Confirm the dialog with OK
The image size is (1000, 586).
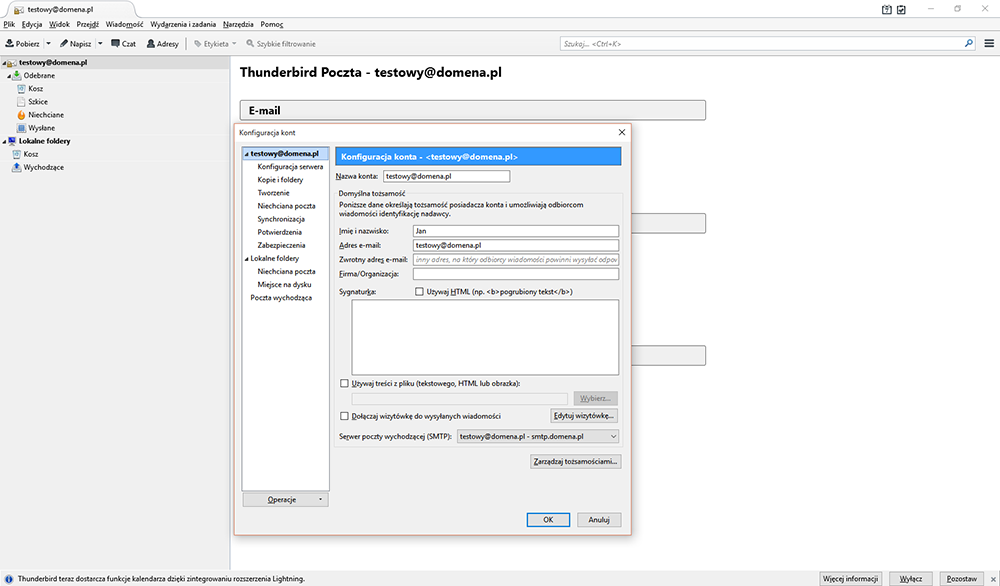(548, 520)
